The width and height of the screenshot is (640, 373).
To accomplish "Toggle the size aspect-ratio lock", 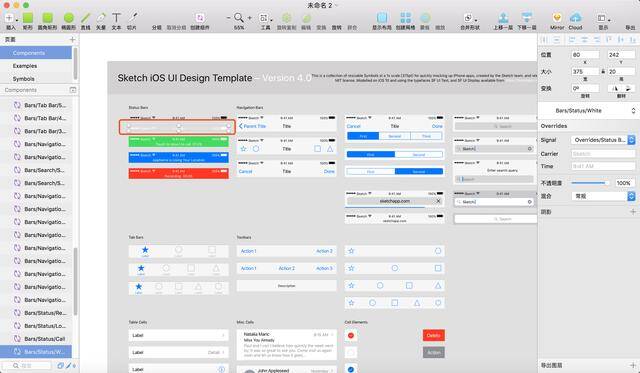I will coord(603,71).
